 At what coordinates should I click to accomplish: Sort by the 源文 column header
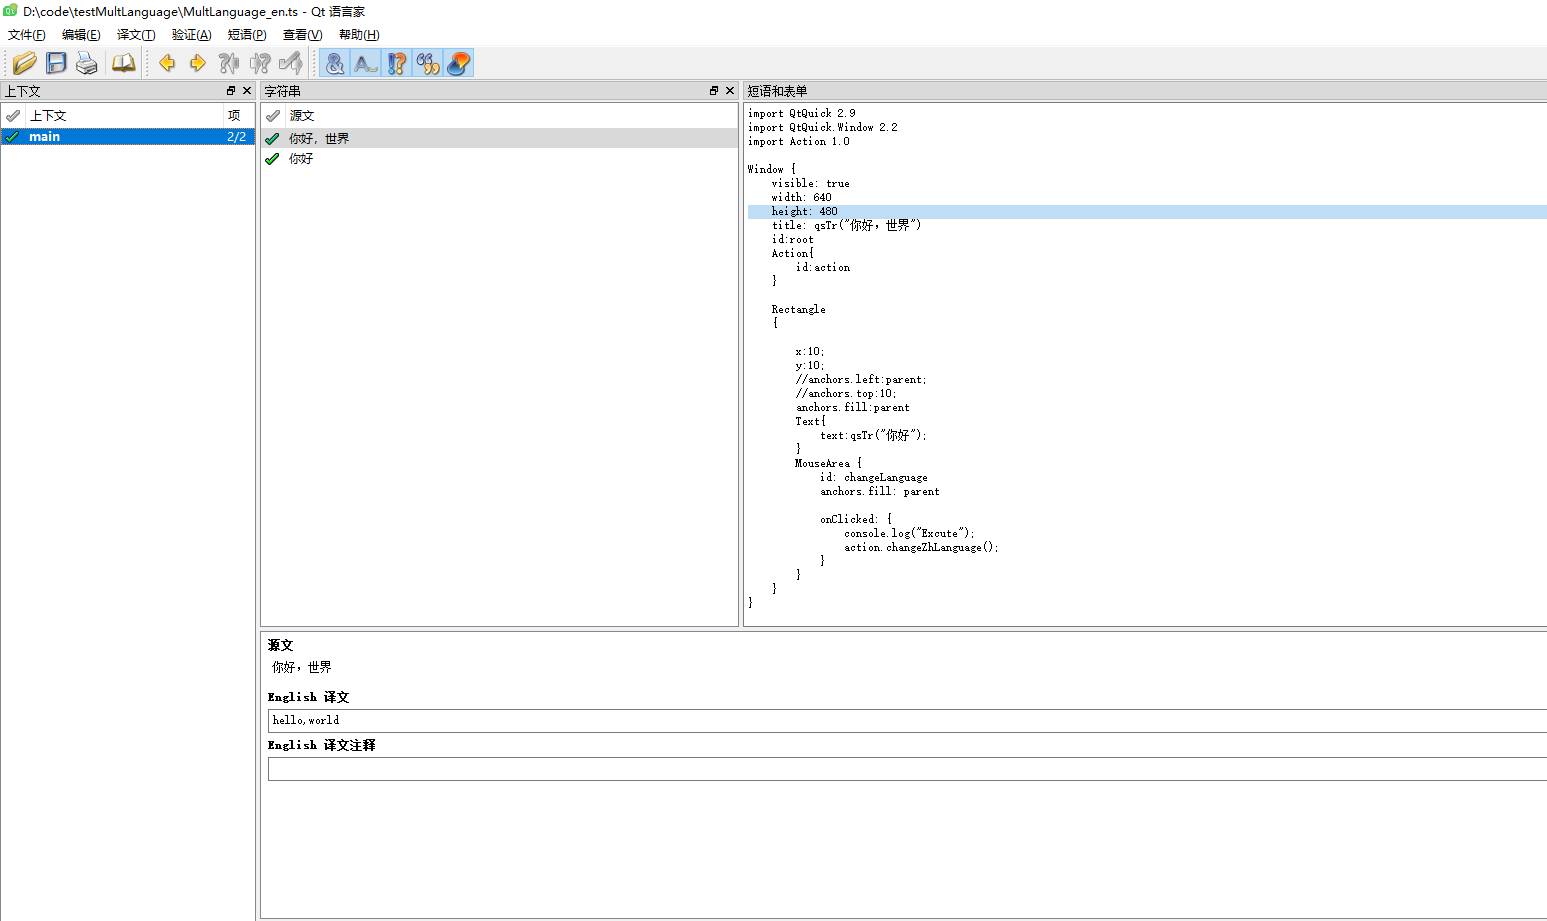tap(511, 116)
